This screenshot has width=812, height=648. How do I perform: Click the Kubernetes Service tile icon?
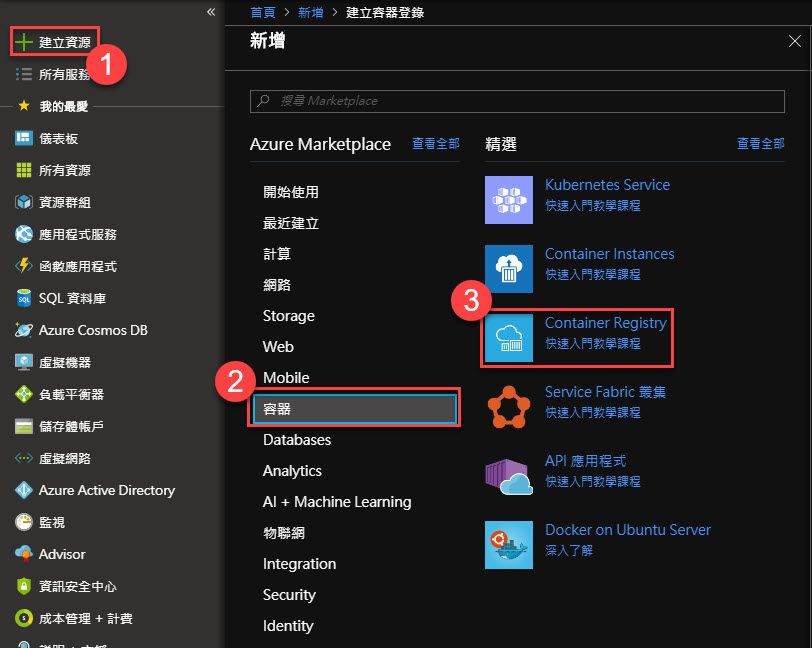click(509, 200)
